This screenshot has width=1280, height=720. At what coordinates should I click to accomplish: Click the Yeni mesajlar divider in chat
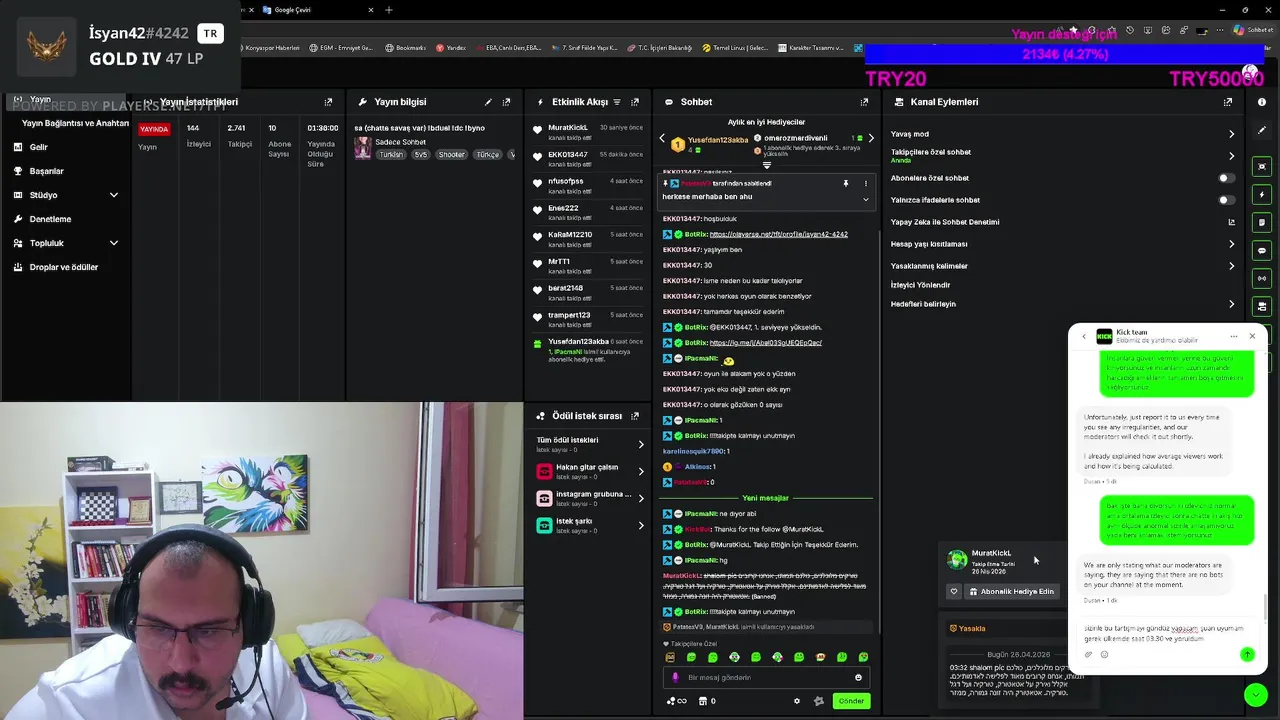(766, 498)
